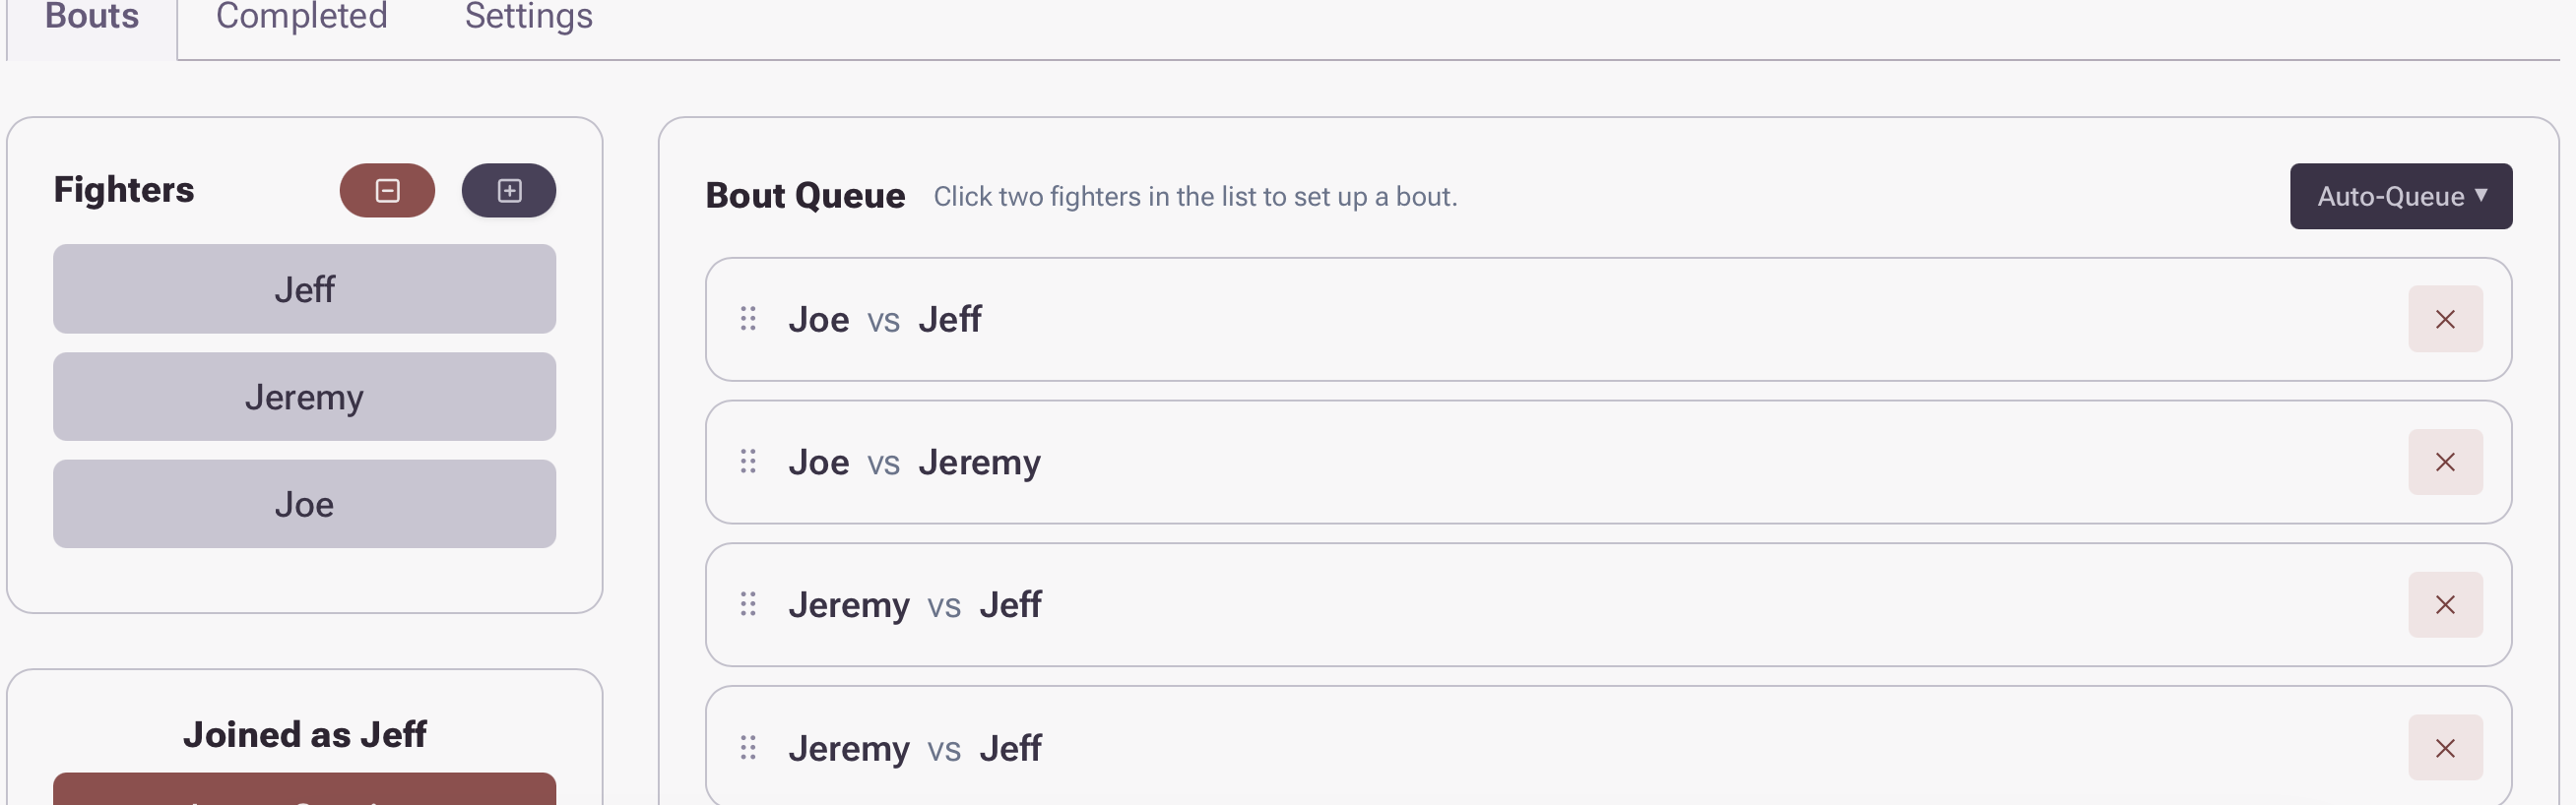Click the red button under Joined as Jeff
Image resolution: width=2576 pixels, height=805 pixels.
(304, 792)
